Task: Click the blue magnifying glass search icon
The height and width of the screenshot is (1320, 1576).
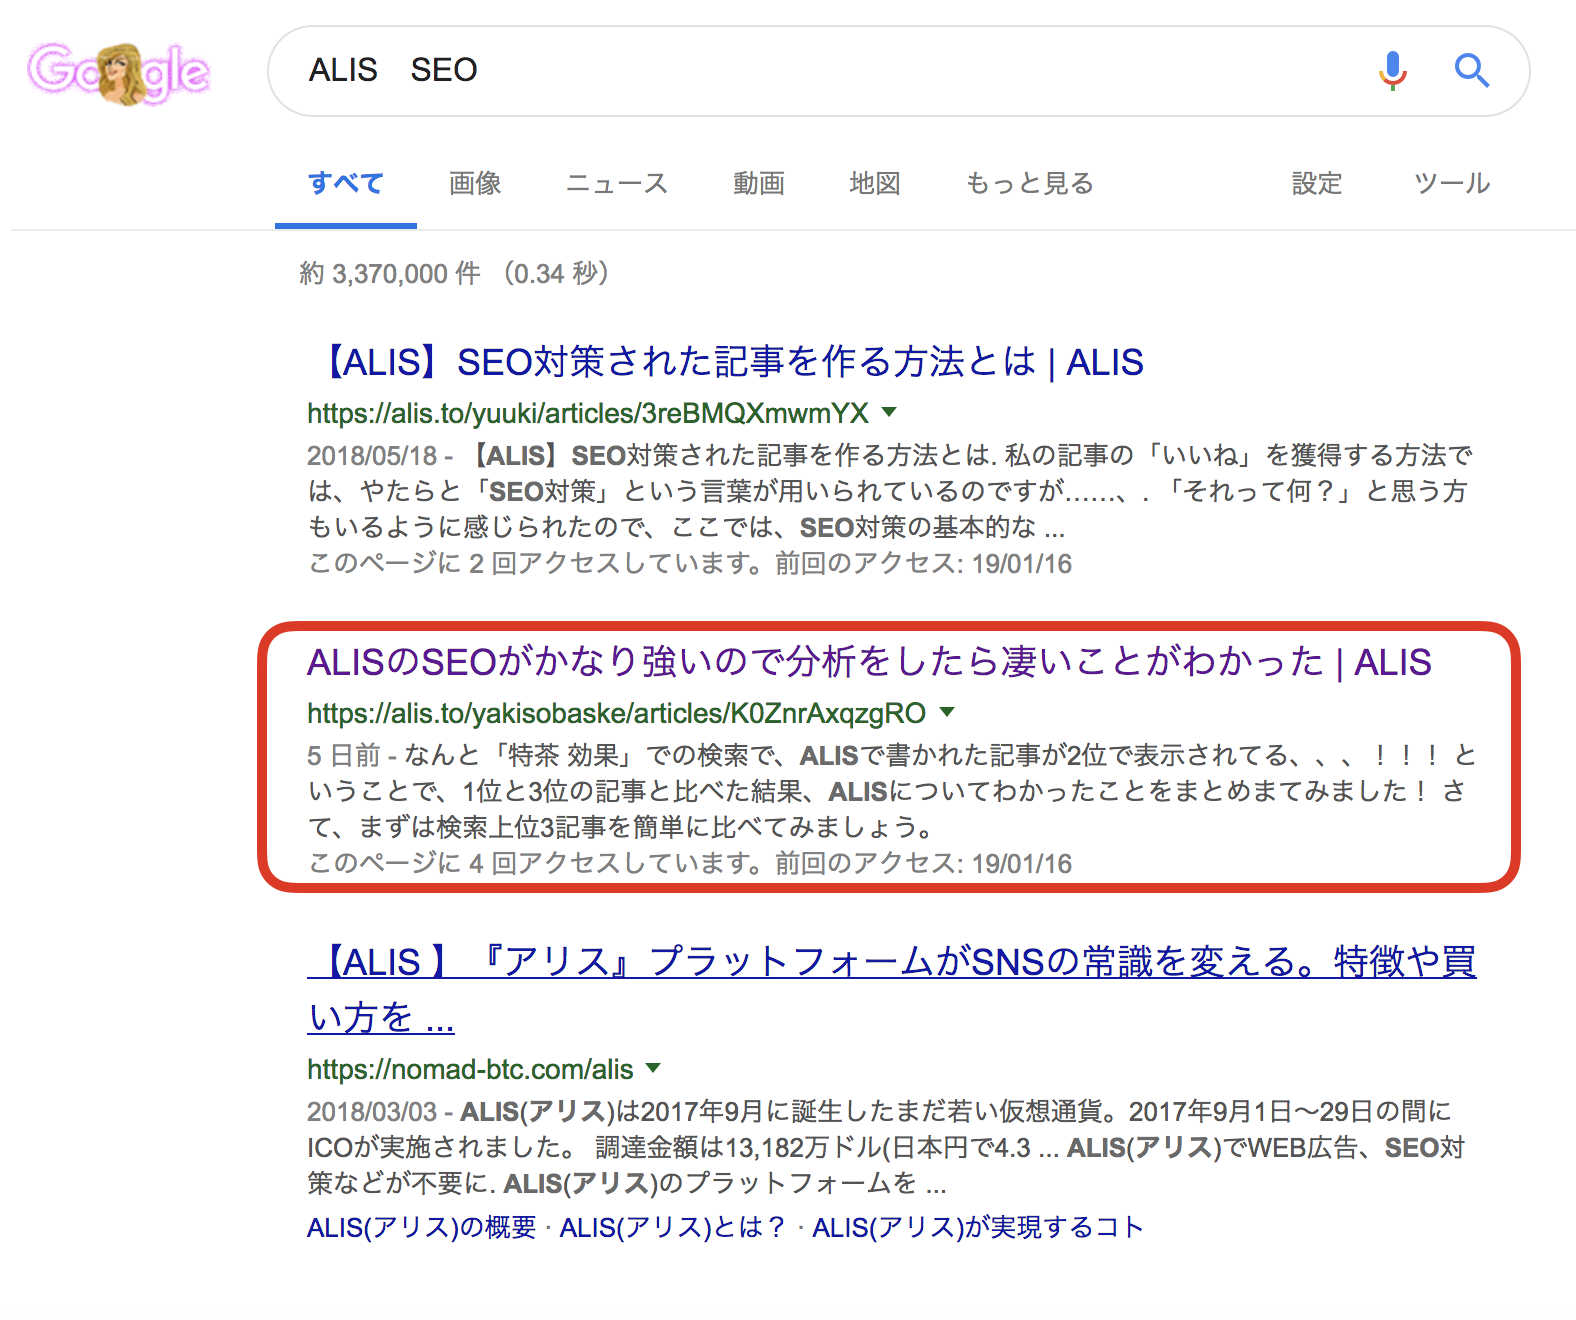Action: point(1471,71)
